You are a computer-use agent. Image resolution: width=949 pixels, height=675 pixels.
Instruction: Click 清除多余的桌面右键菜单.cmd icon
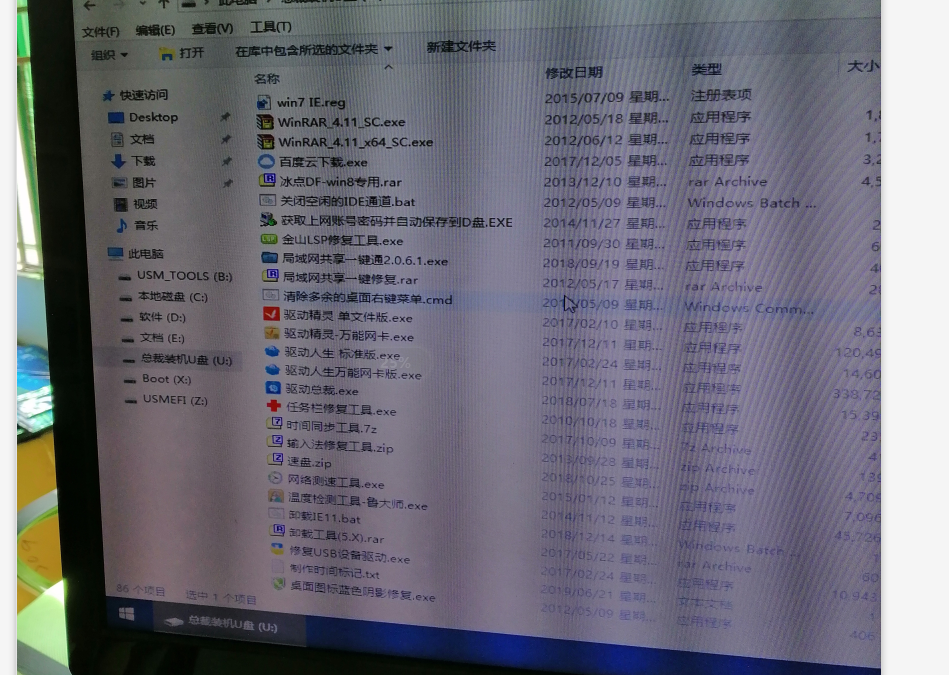pyautogui.click(x=271, y=296)
